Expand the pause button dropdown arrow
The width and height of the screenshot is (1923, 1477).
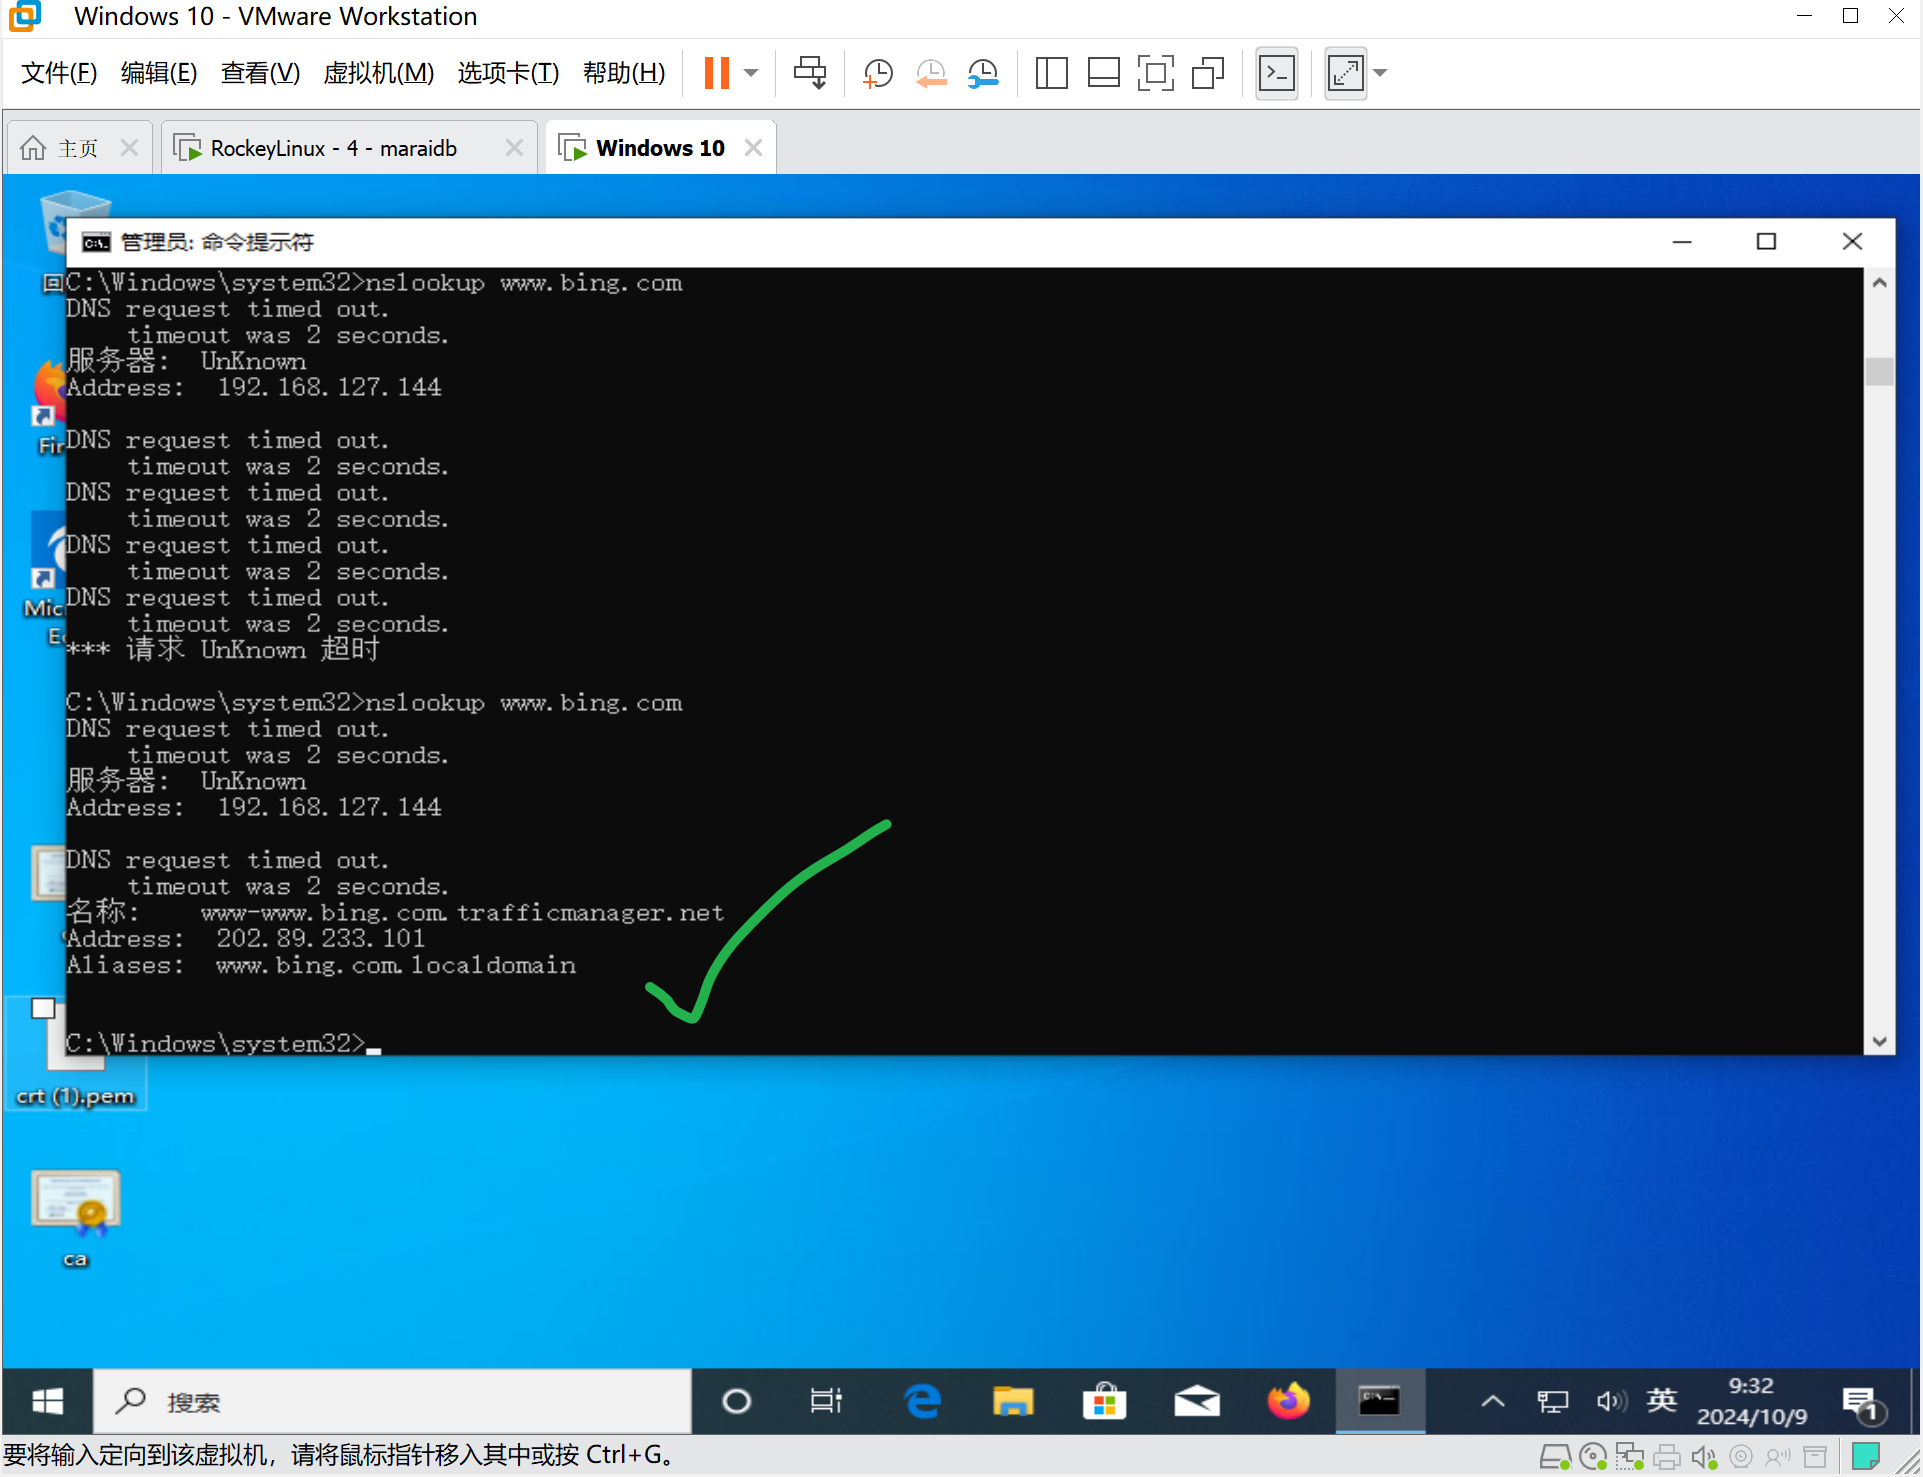(x=751, y=73)
